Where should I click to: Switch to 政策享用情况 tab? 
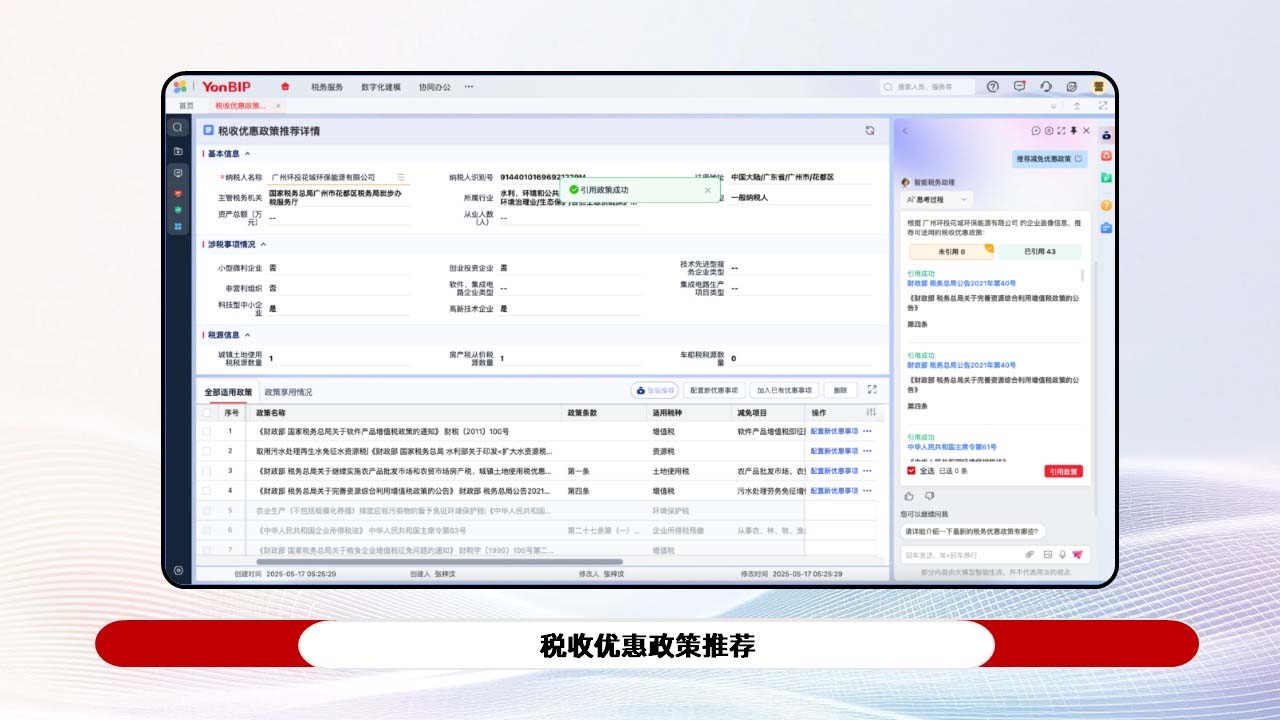tap(288, 392)
